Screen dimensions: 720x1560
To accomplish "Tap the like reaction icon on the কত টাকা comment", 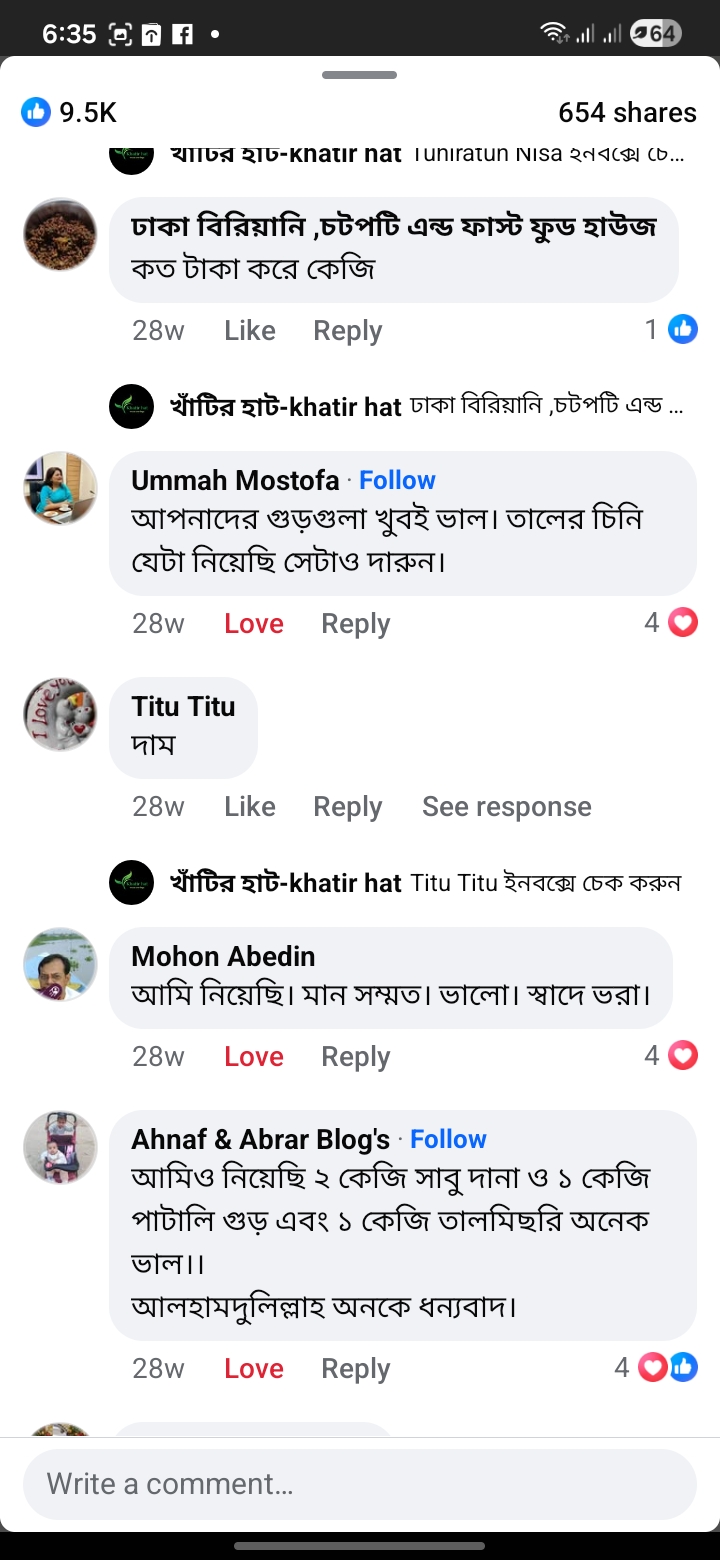I will pyautogui.click(x=683, y=329).
